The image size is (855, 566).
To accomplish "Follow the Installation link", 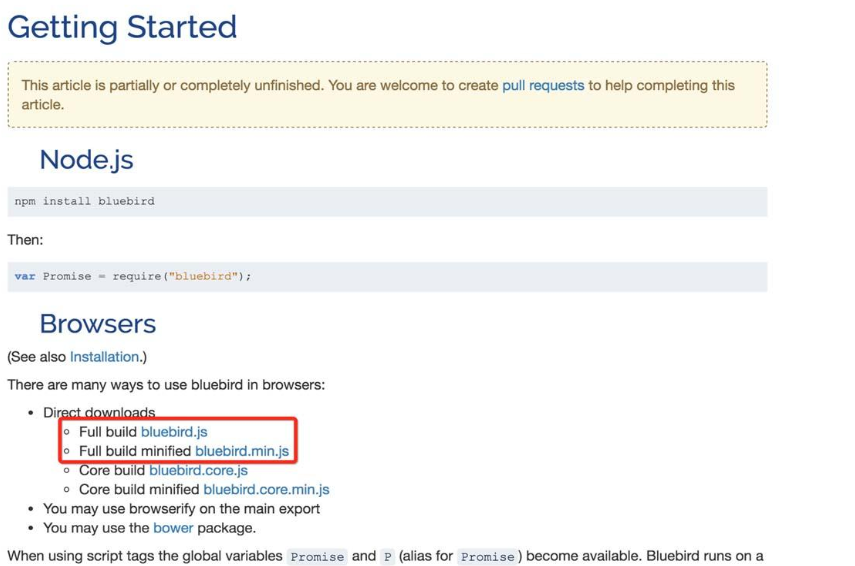I will coord(104,357).
